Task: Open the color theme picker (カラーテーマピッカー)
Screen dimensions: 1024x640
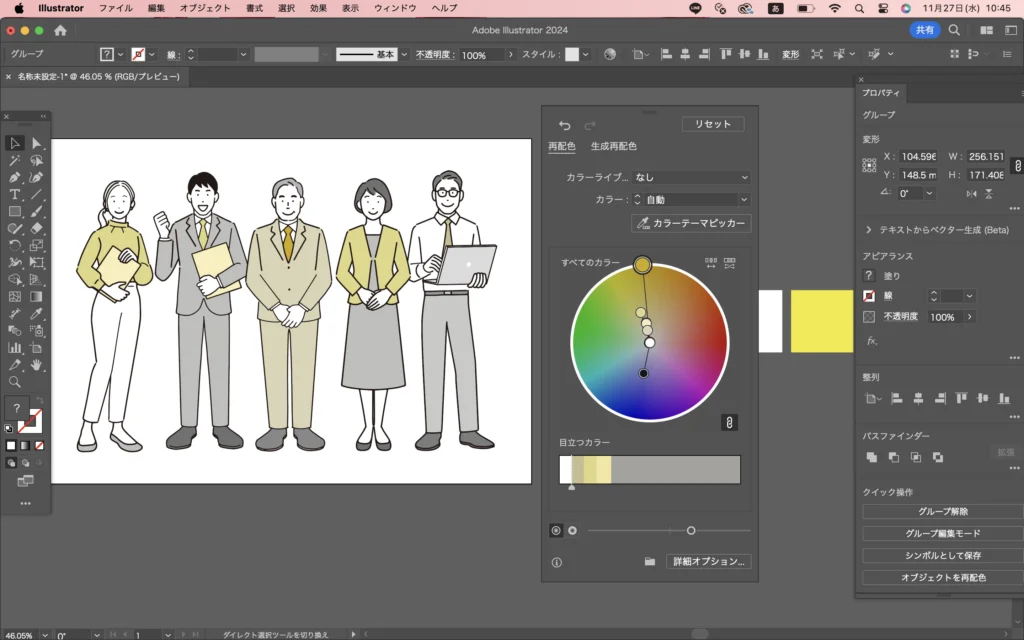Action: (691, 223)
